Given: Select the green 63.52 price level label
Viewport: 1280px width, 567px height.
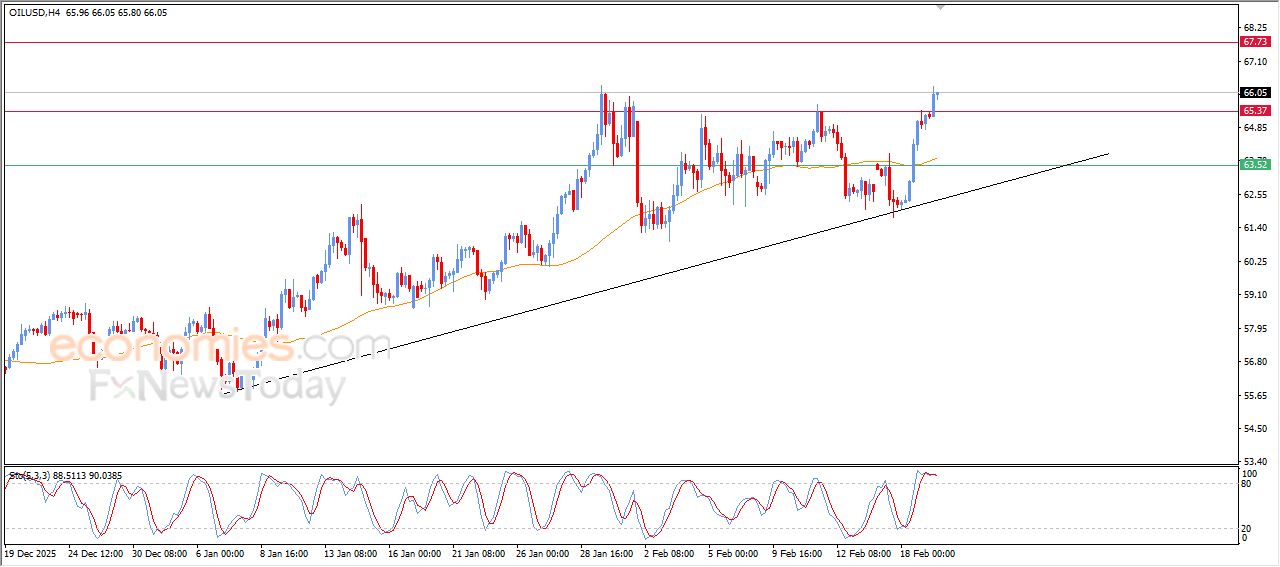Looking at the screenshot, I should [x=1255, y=165].
